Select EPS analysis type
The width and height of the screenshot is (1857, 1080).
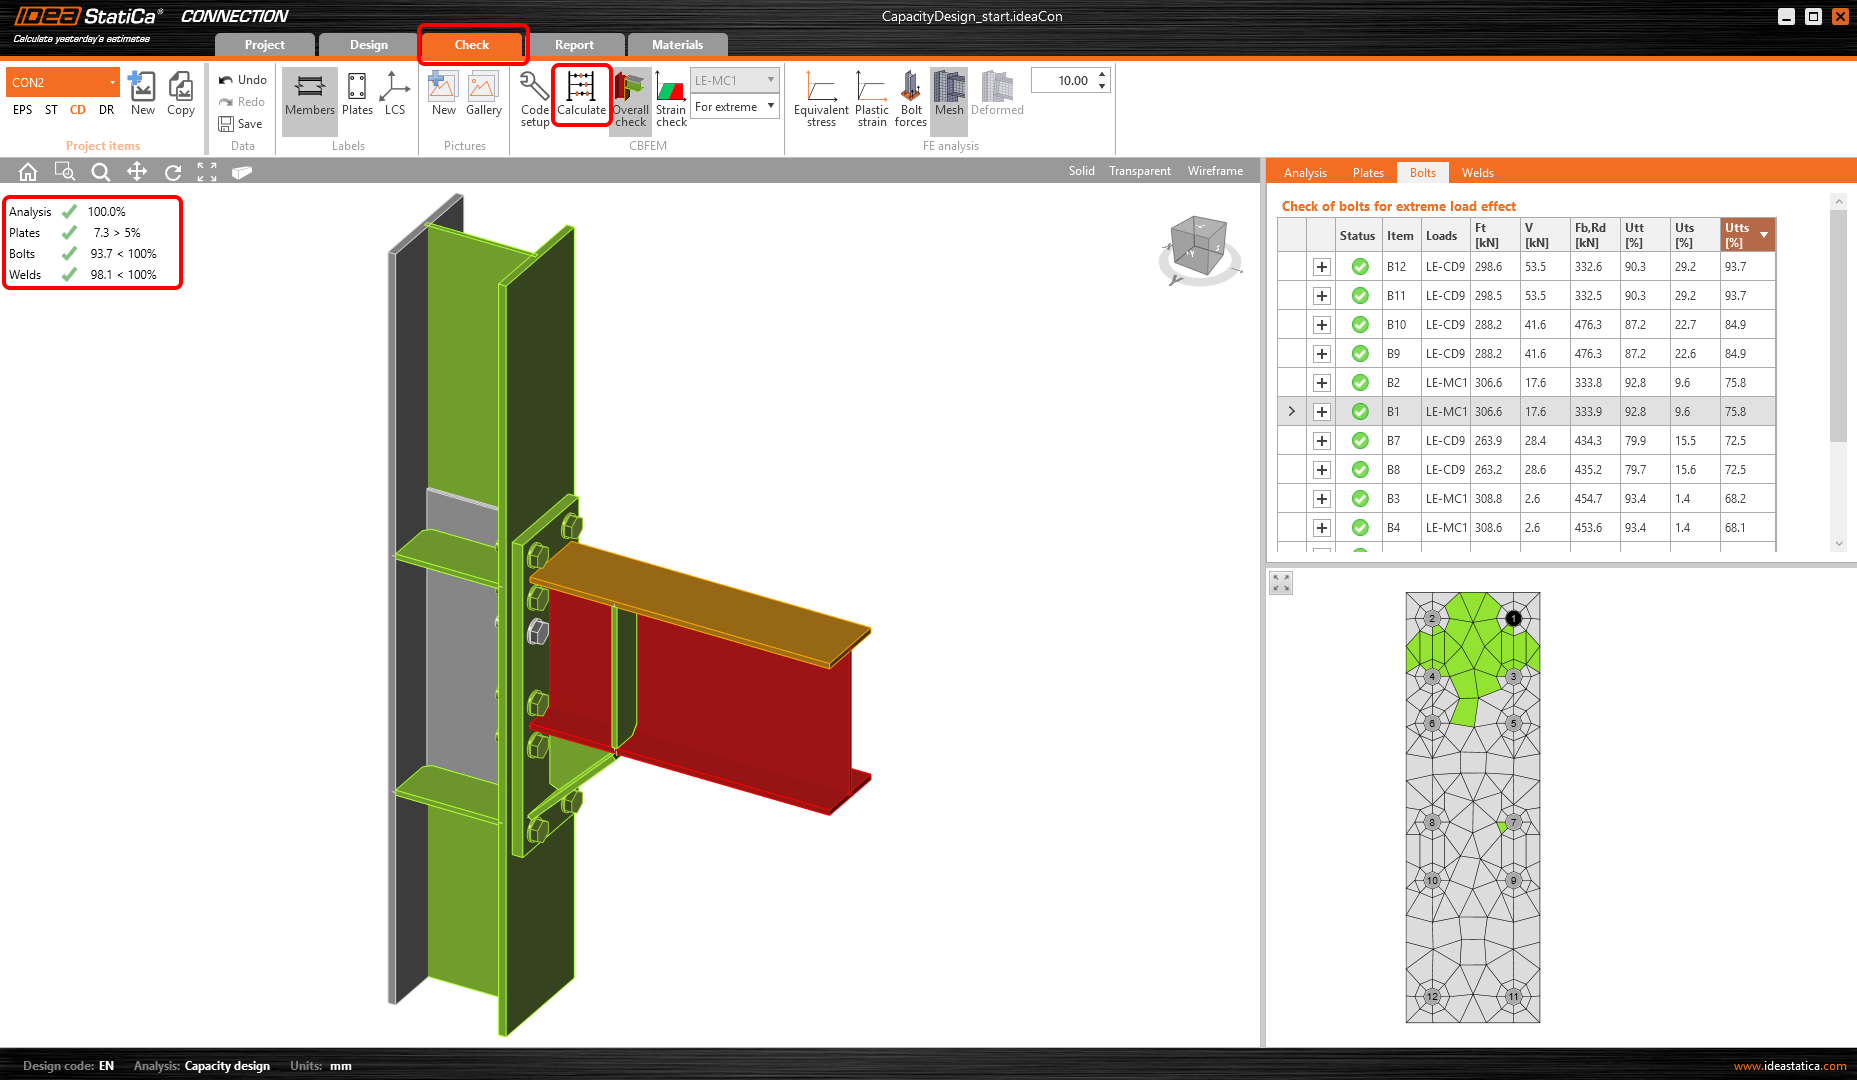coord(23,110)
